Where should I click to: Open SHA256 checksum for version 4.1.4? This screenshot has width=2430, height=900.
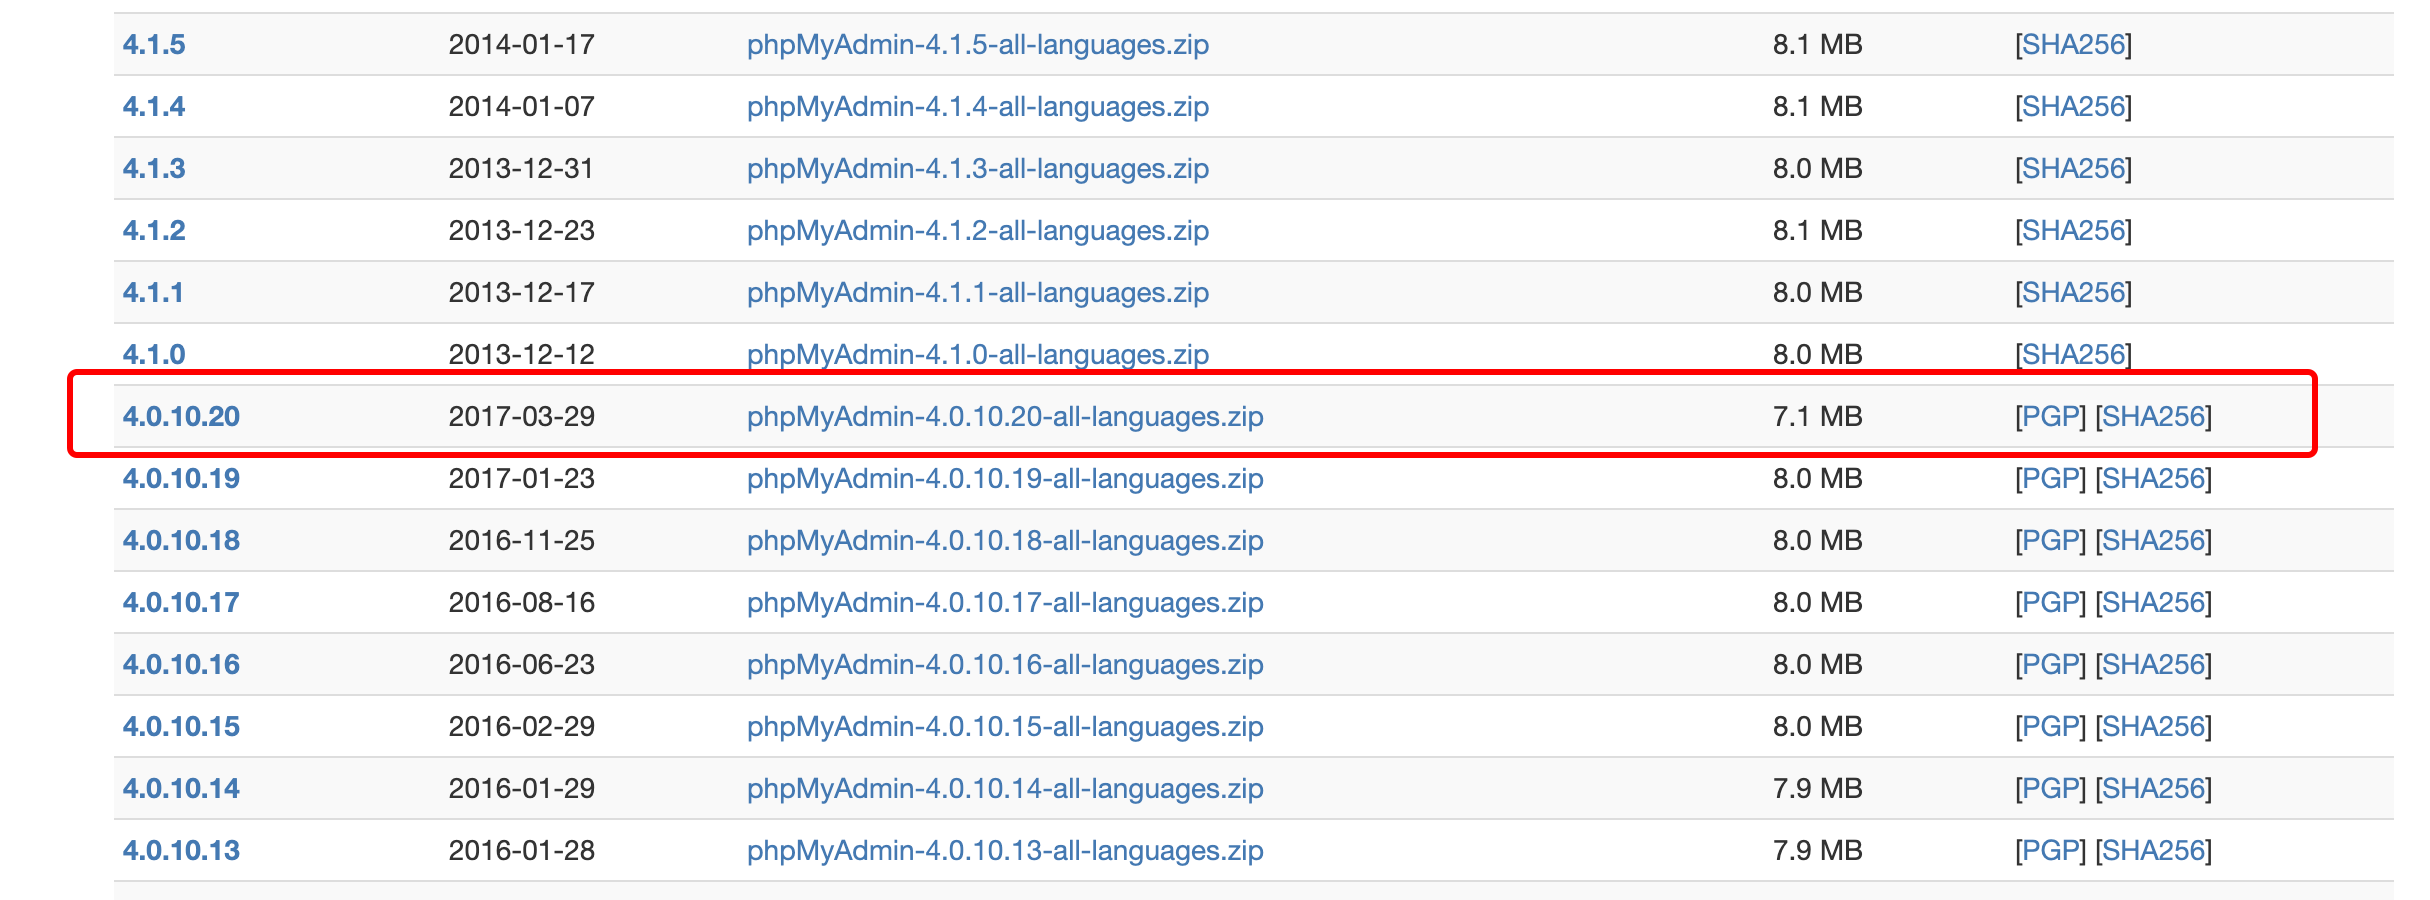click(2074, 106)
